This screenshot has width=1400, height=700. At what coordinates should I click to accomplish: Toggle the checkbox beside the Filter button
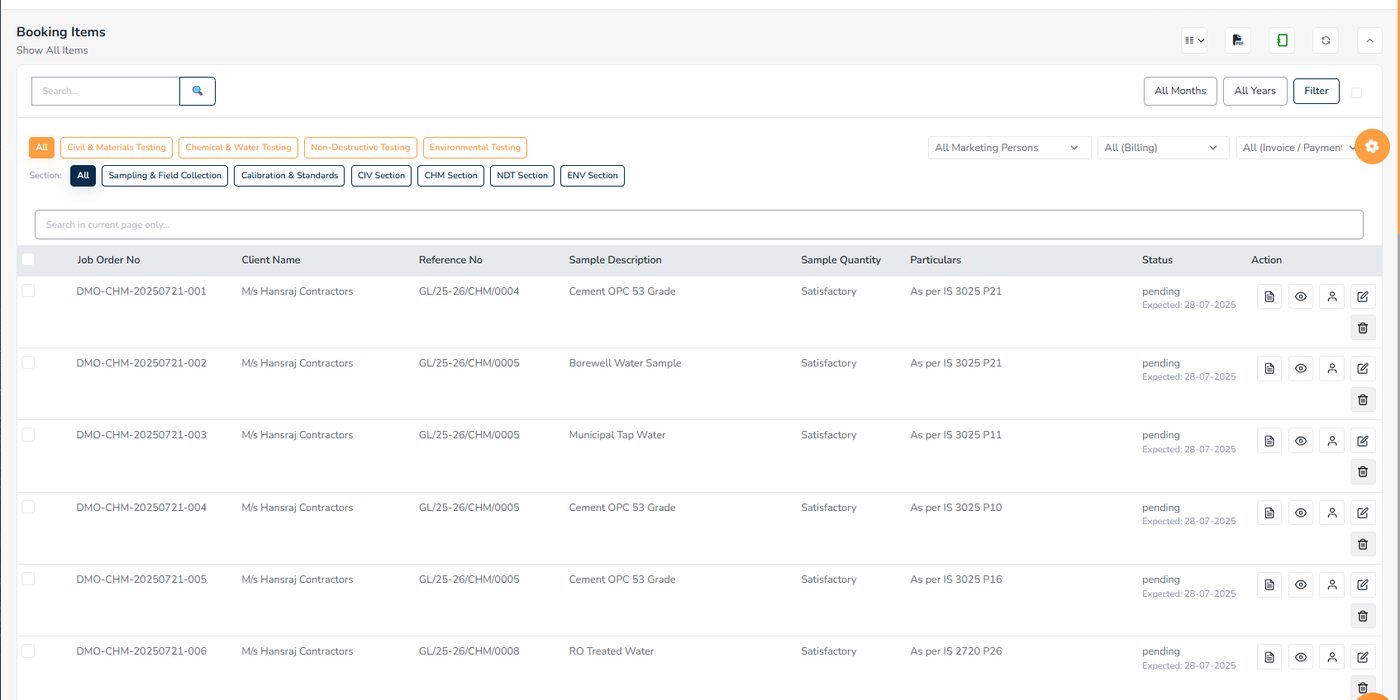coord(1356,92)
